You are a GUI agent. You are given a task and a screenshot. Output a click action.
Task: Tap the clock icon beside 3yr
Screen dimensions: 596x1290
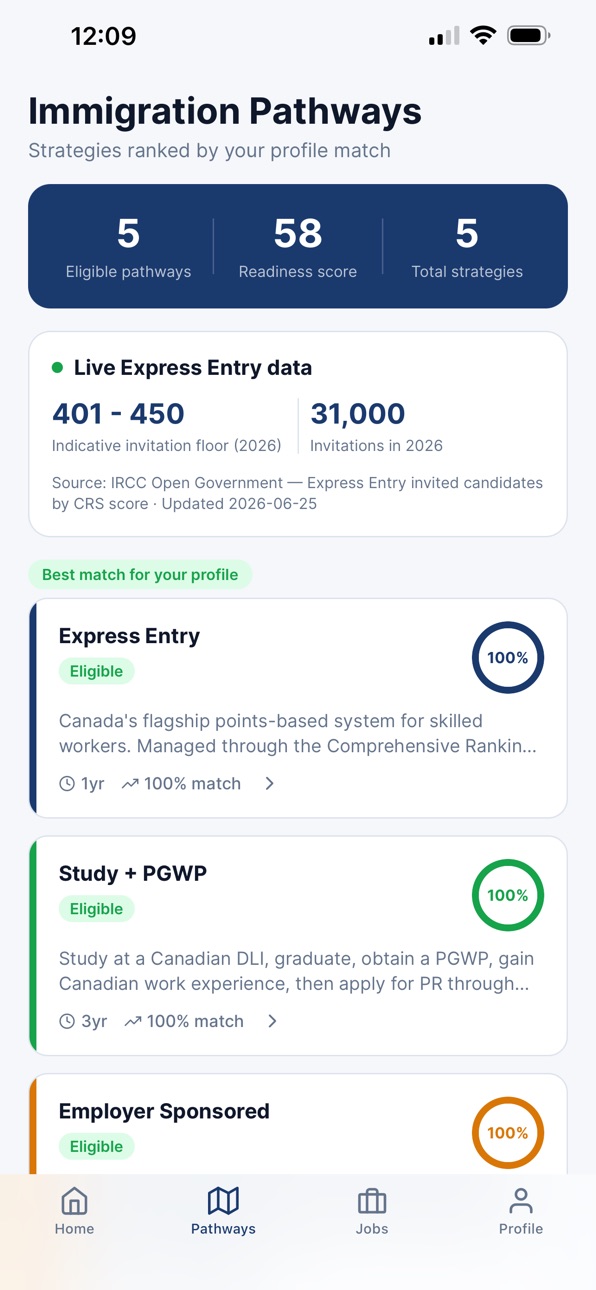click(67, 1021)
